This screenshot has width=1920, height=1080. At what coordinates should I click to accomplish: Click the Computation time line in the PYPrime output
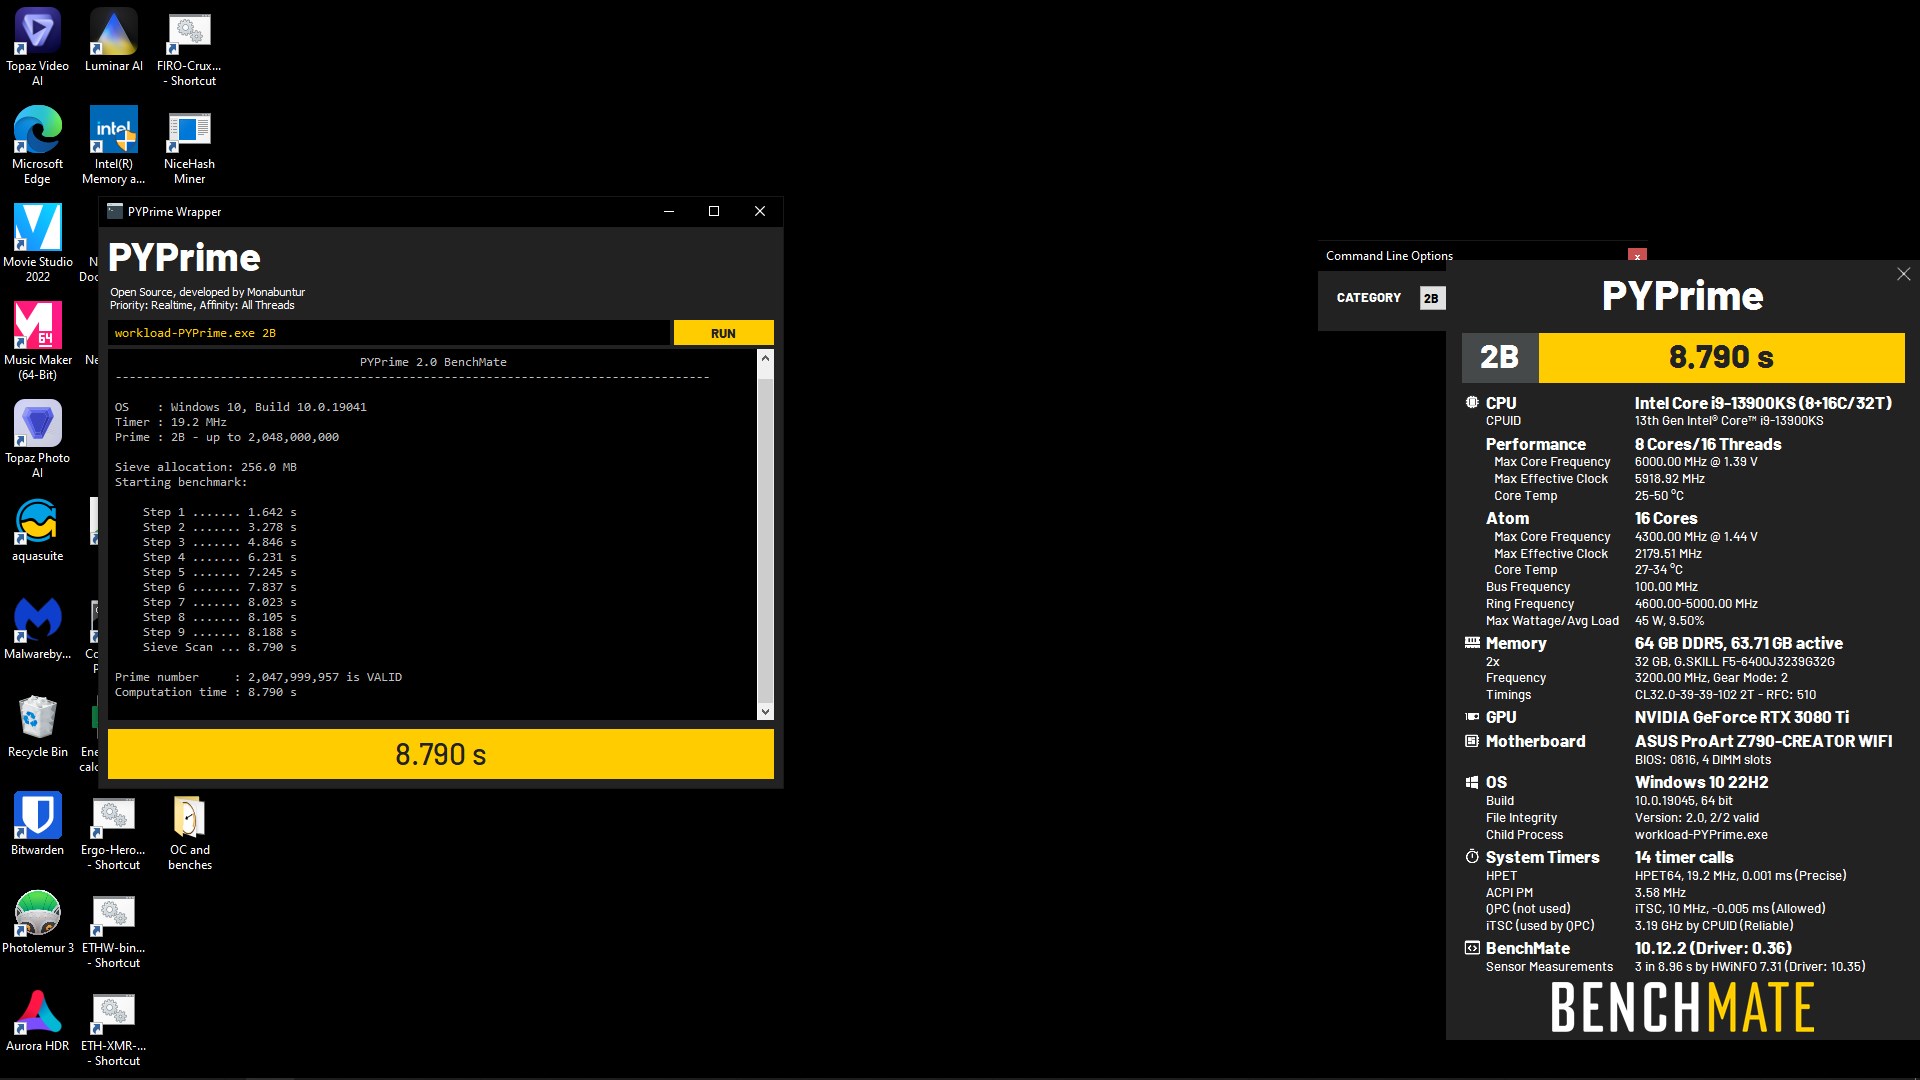pos(206,692)
